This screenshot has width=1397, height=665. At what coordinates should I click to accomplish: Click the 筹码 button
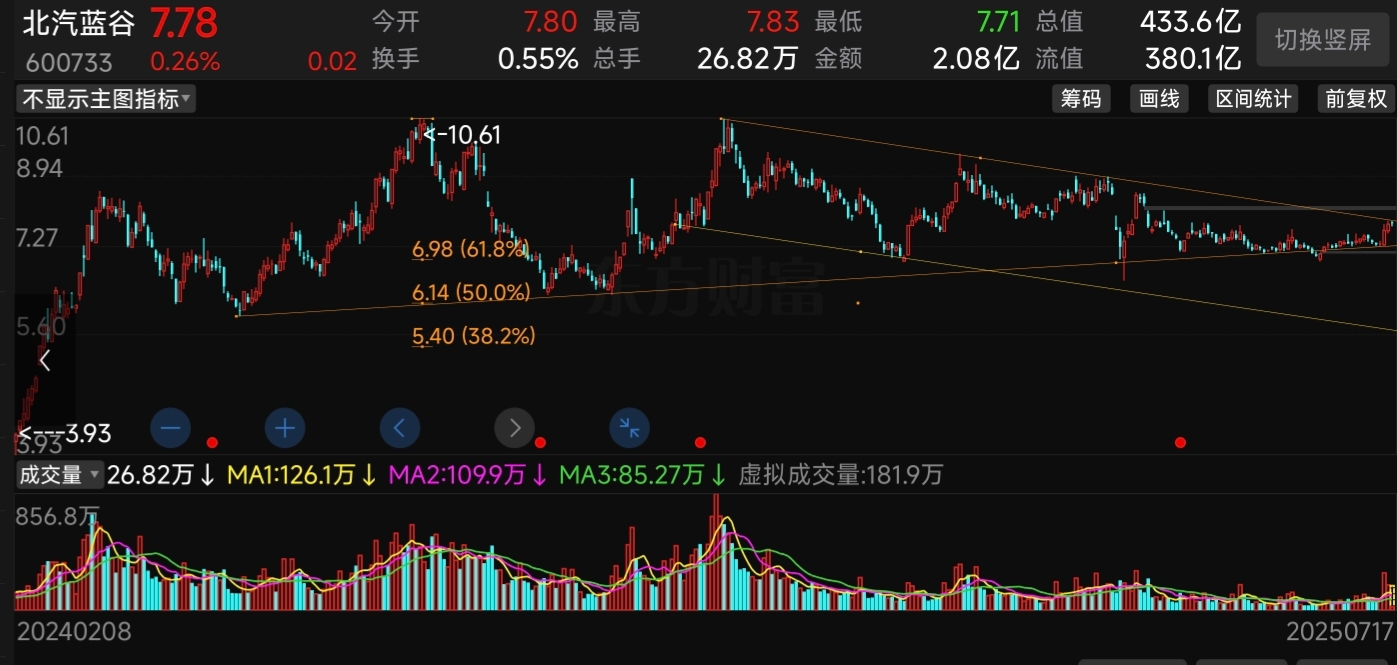click(x=1080, y=99)
